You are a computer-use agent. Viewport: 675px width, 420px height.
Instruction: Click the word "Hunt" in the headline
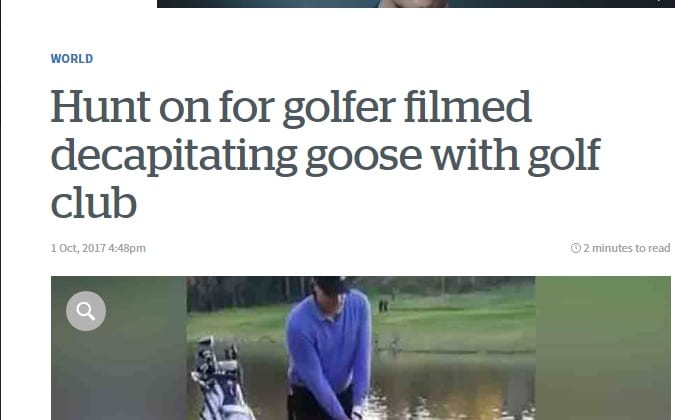pos(100,107)
